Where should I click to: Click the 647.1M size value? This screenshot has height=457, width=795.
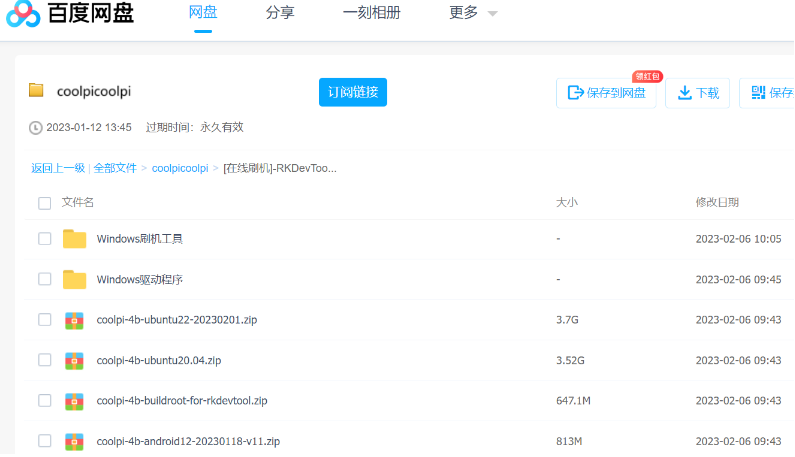click(573, 401)
